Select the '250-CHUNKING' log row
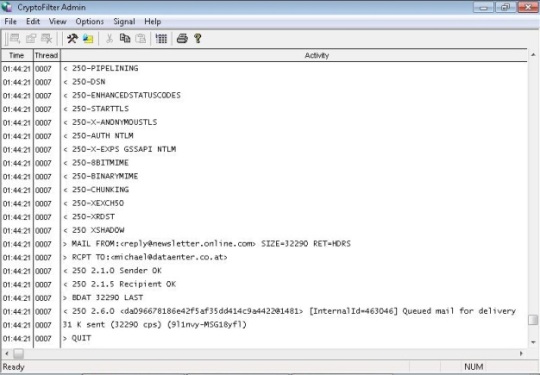Image resolution: width=540 pixels, height=375 pixels. pyautogui.click(x=264, y=190)
